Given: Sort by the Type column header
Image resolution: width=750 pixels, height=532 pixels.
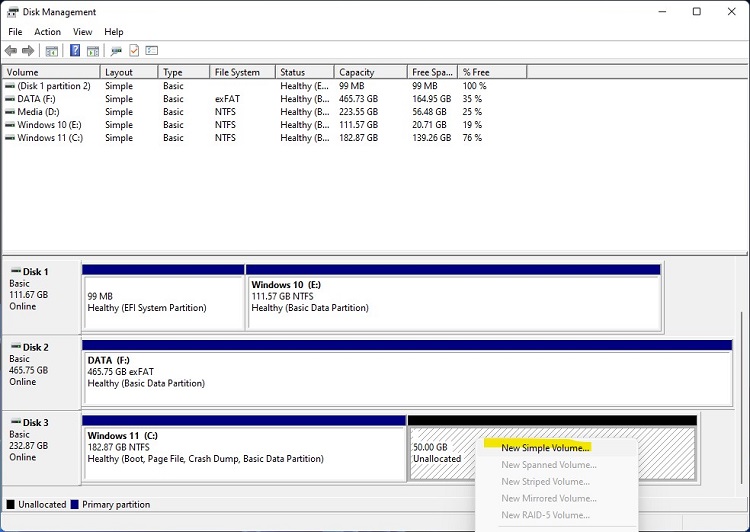Looking at the screenshot, I should (x=184, y=72).
